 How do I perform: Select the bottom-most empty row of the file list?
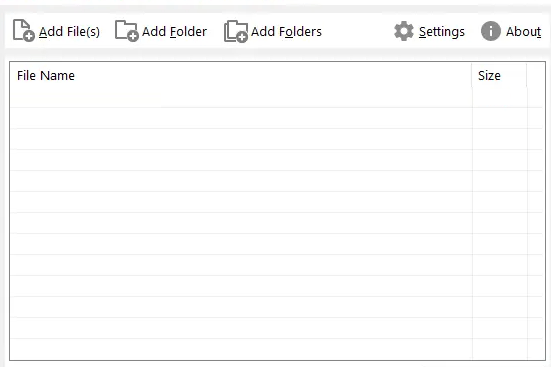[278, 349]
